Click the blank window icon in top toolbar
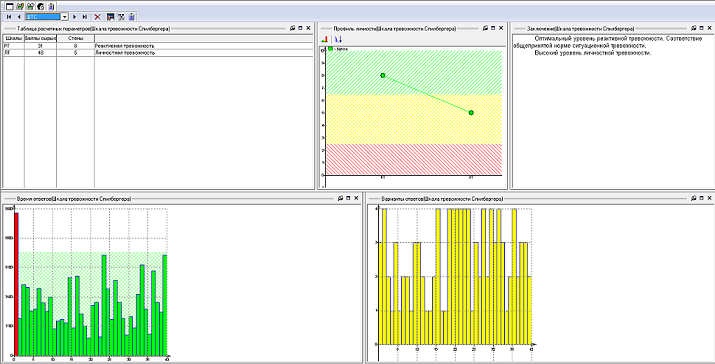 10,6
